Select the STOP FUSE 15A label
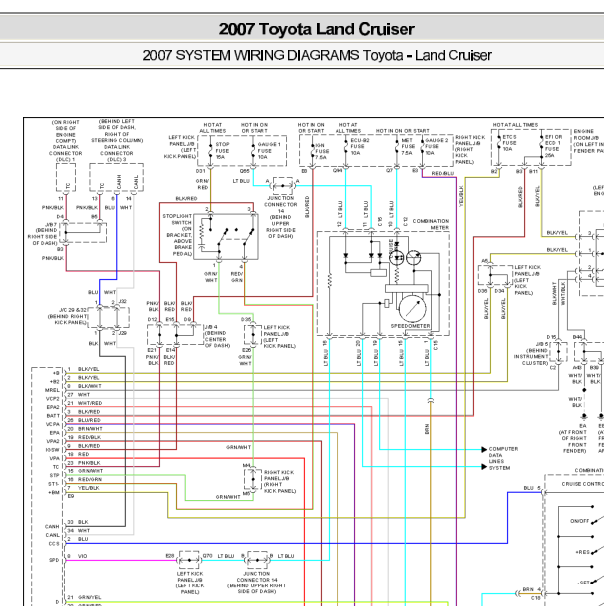The width and height of the screenshot is (604, 606). 222,150
